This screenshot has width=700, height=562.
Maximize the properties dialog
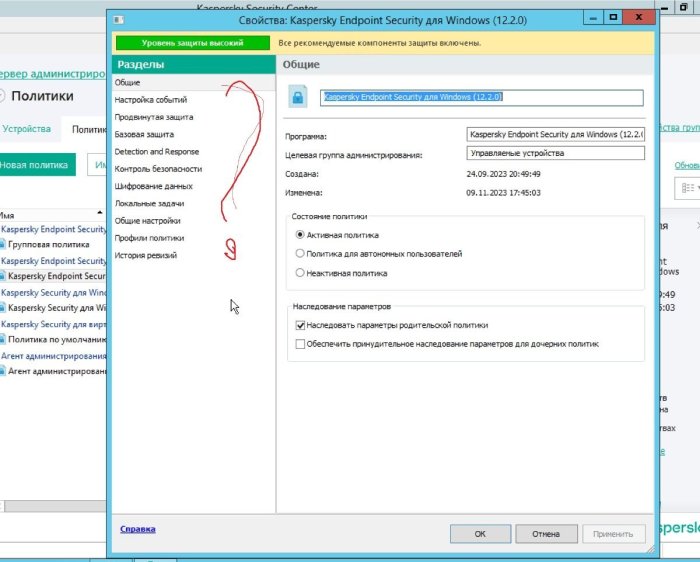613,17
